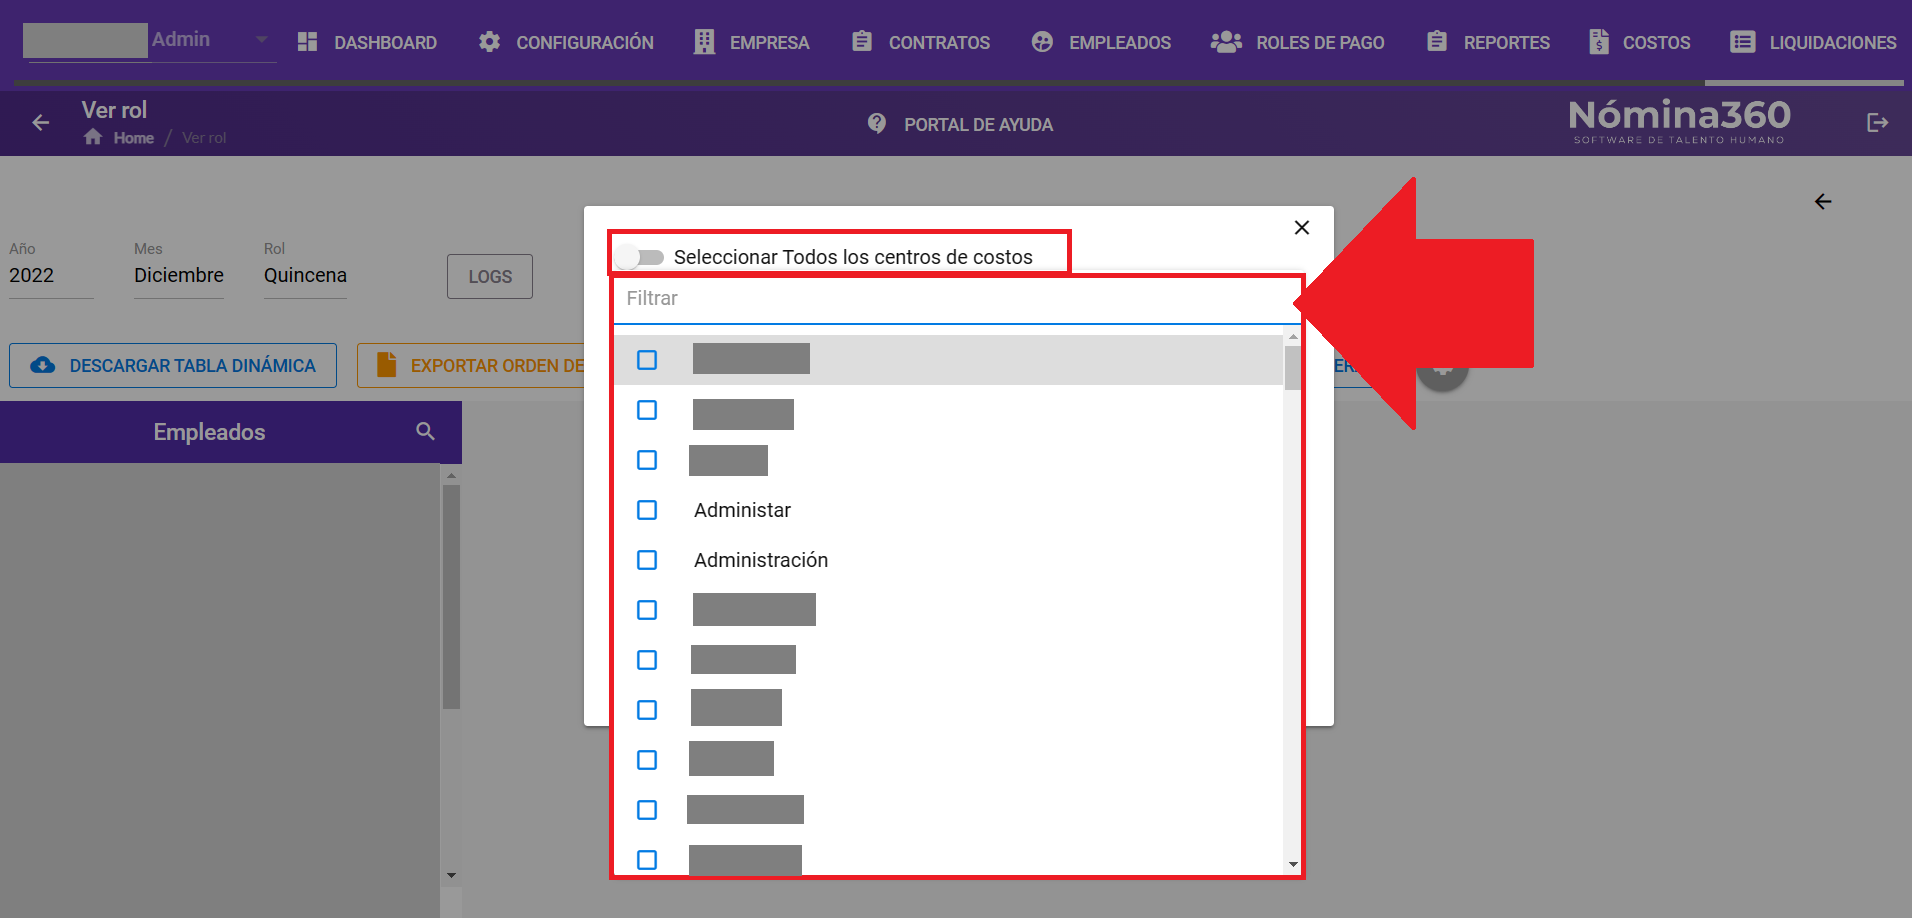The height and width of the screenshot is (918, 1912).
Task: Click the Contratos clipboard icon
Action: (x=862, y=41)
